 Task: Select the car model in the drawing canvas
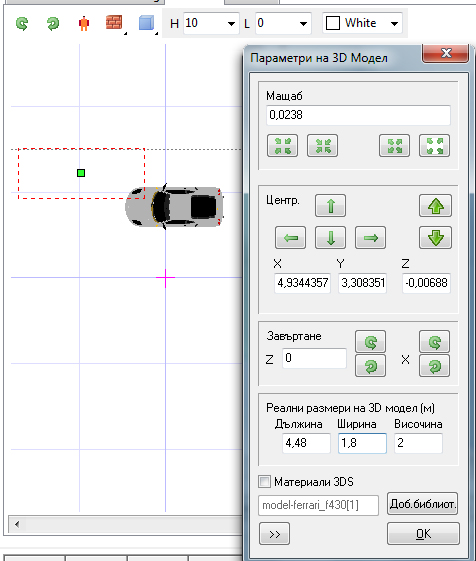(174, 207)
